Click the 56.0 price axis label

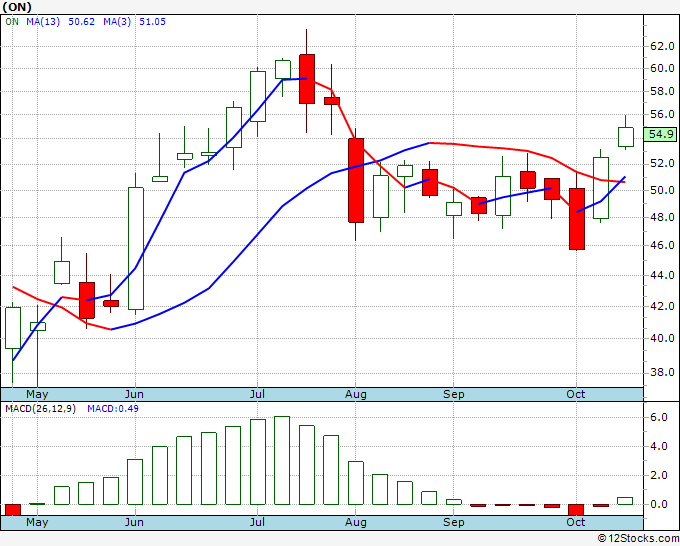(662, 114)
